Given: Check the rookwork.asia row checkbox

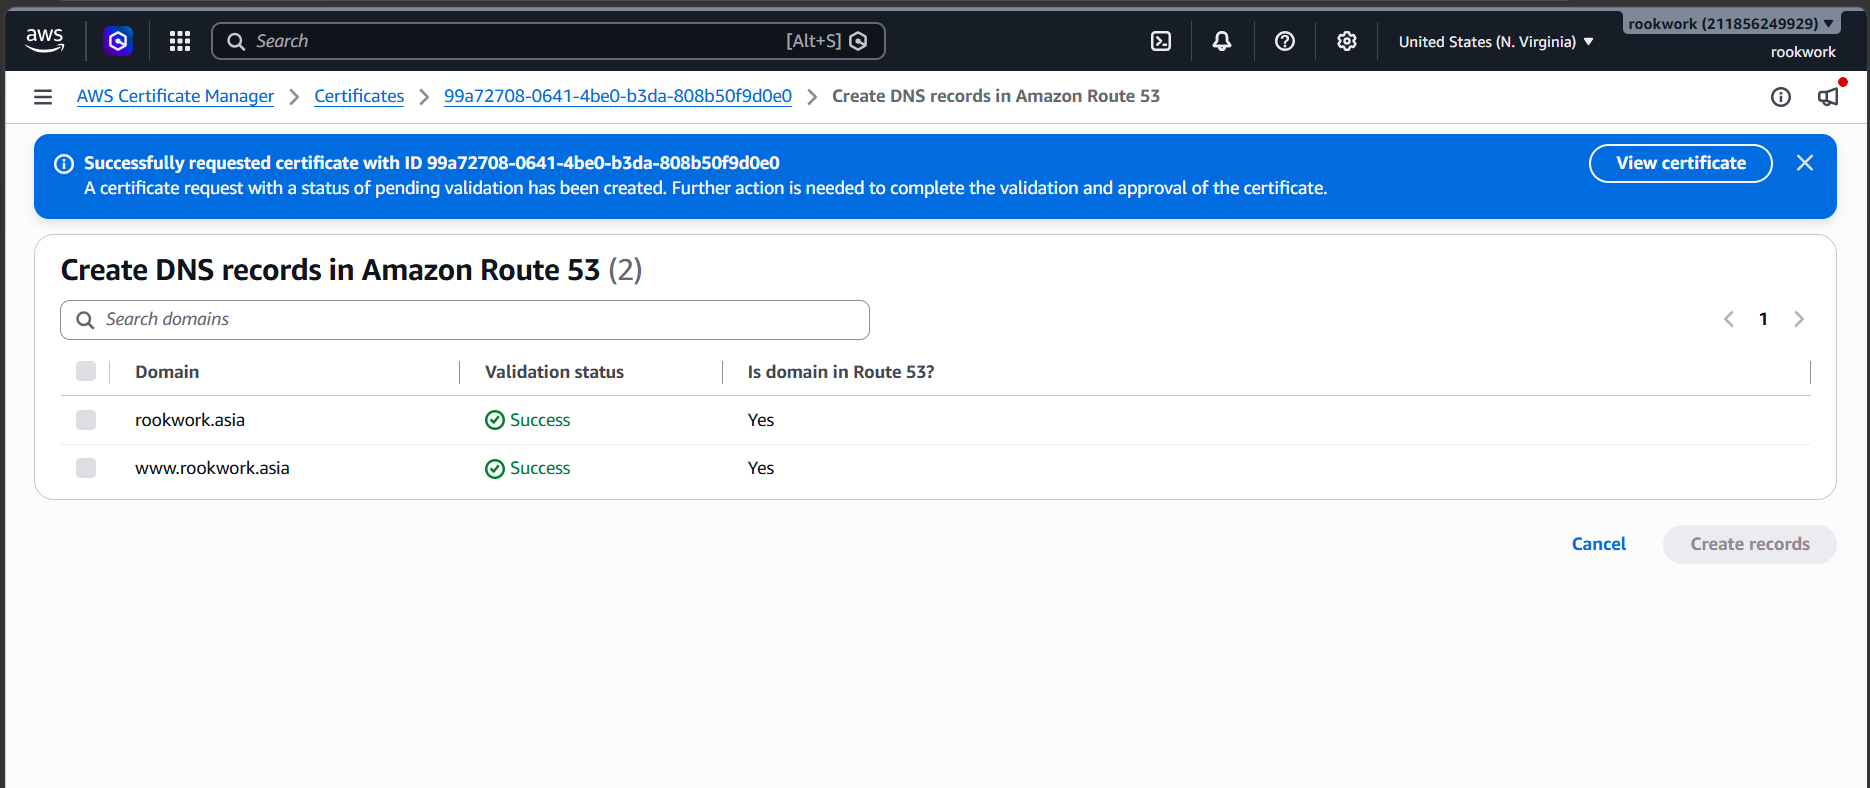Looking at the screenshot, I should coord(86,420).
